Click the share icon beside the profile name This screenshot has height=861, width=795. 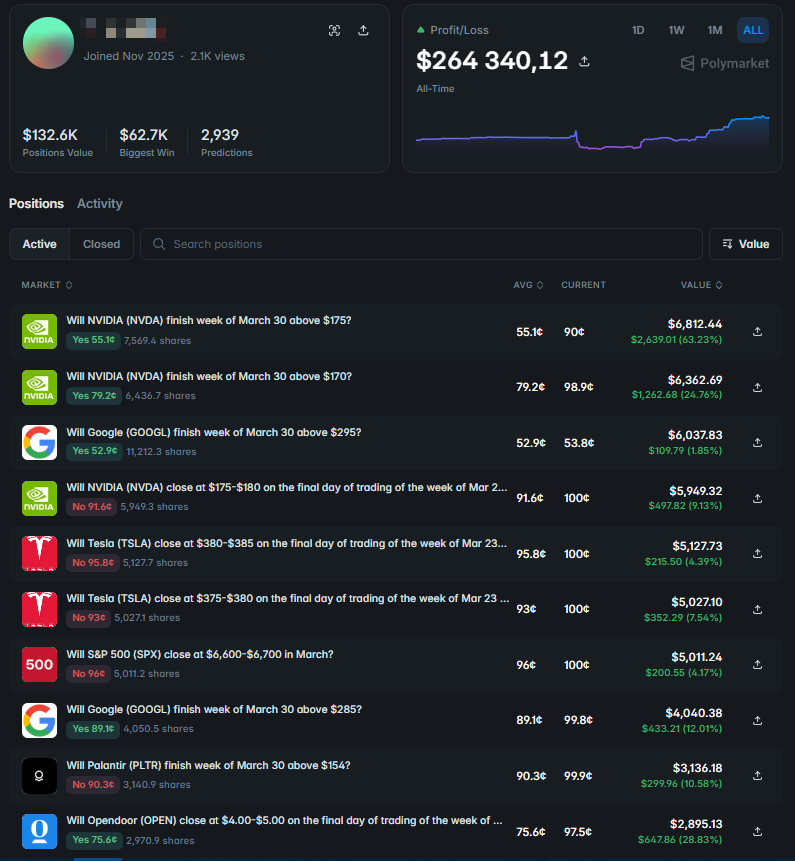tap(363, 31)
